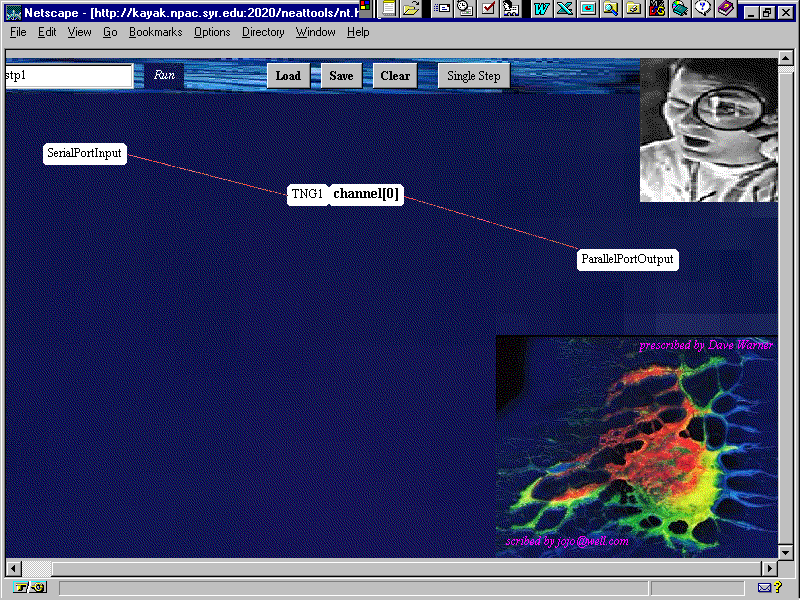Click the horizontal scrollbar right arrow

[769, 568]
